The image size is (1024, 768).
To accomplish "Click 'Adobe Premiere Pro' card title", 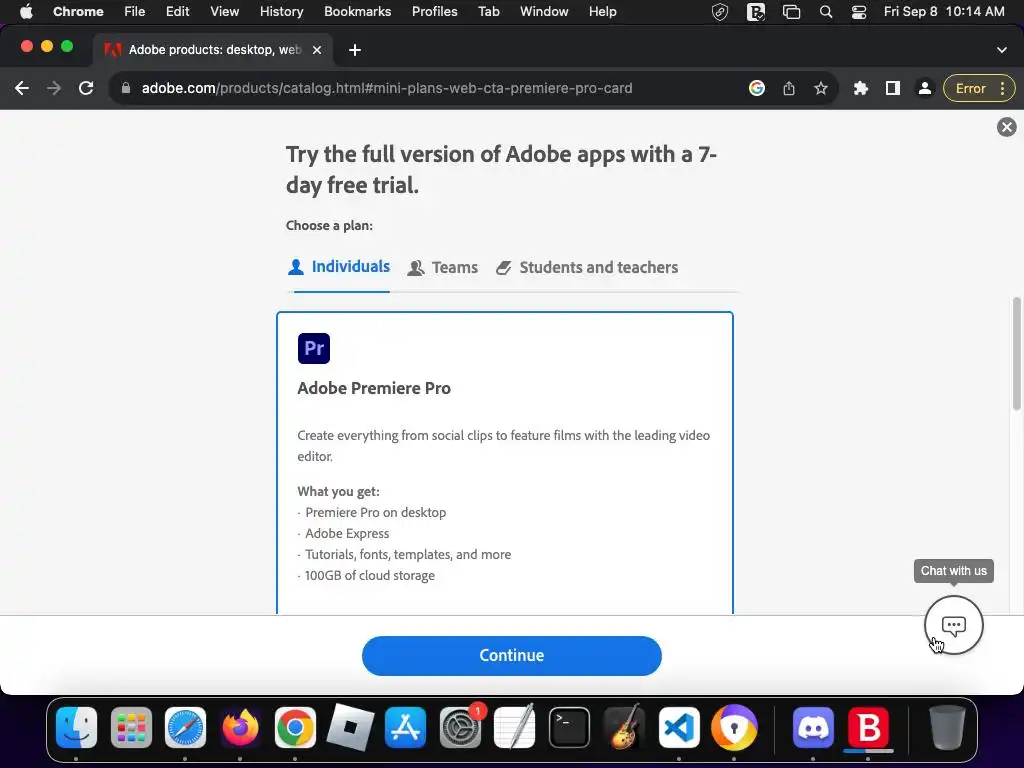I will pyautogui.click(x=374, y=388).
